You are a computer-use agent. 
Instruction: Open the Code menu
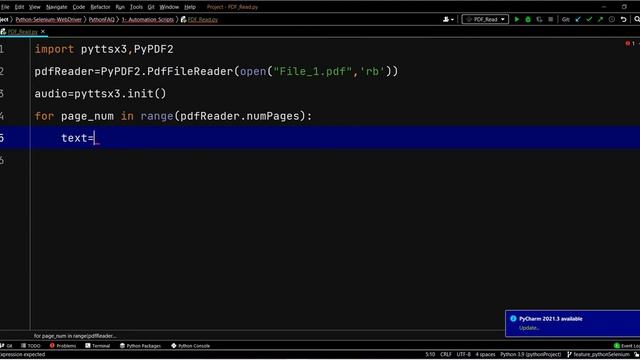point(79,7)
